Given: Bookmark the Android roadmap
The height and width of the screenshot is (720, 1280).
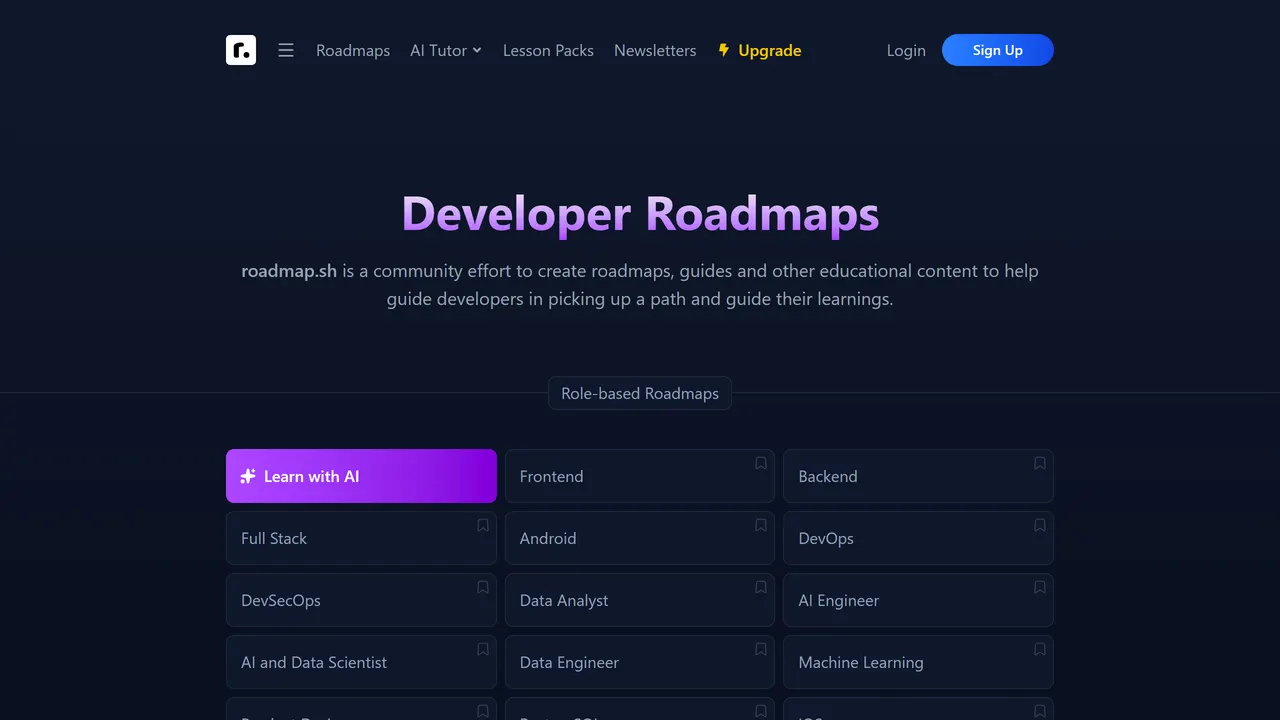Looking at the screenshot, I should (x=761, y=525).
